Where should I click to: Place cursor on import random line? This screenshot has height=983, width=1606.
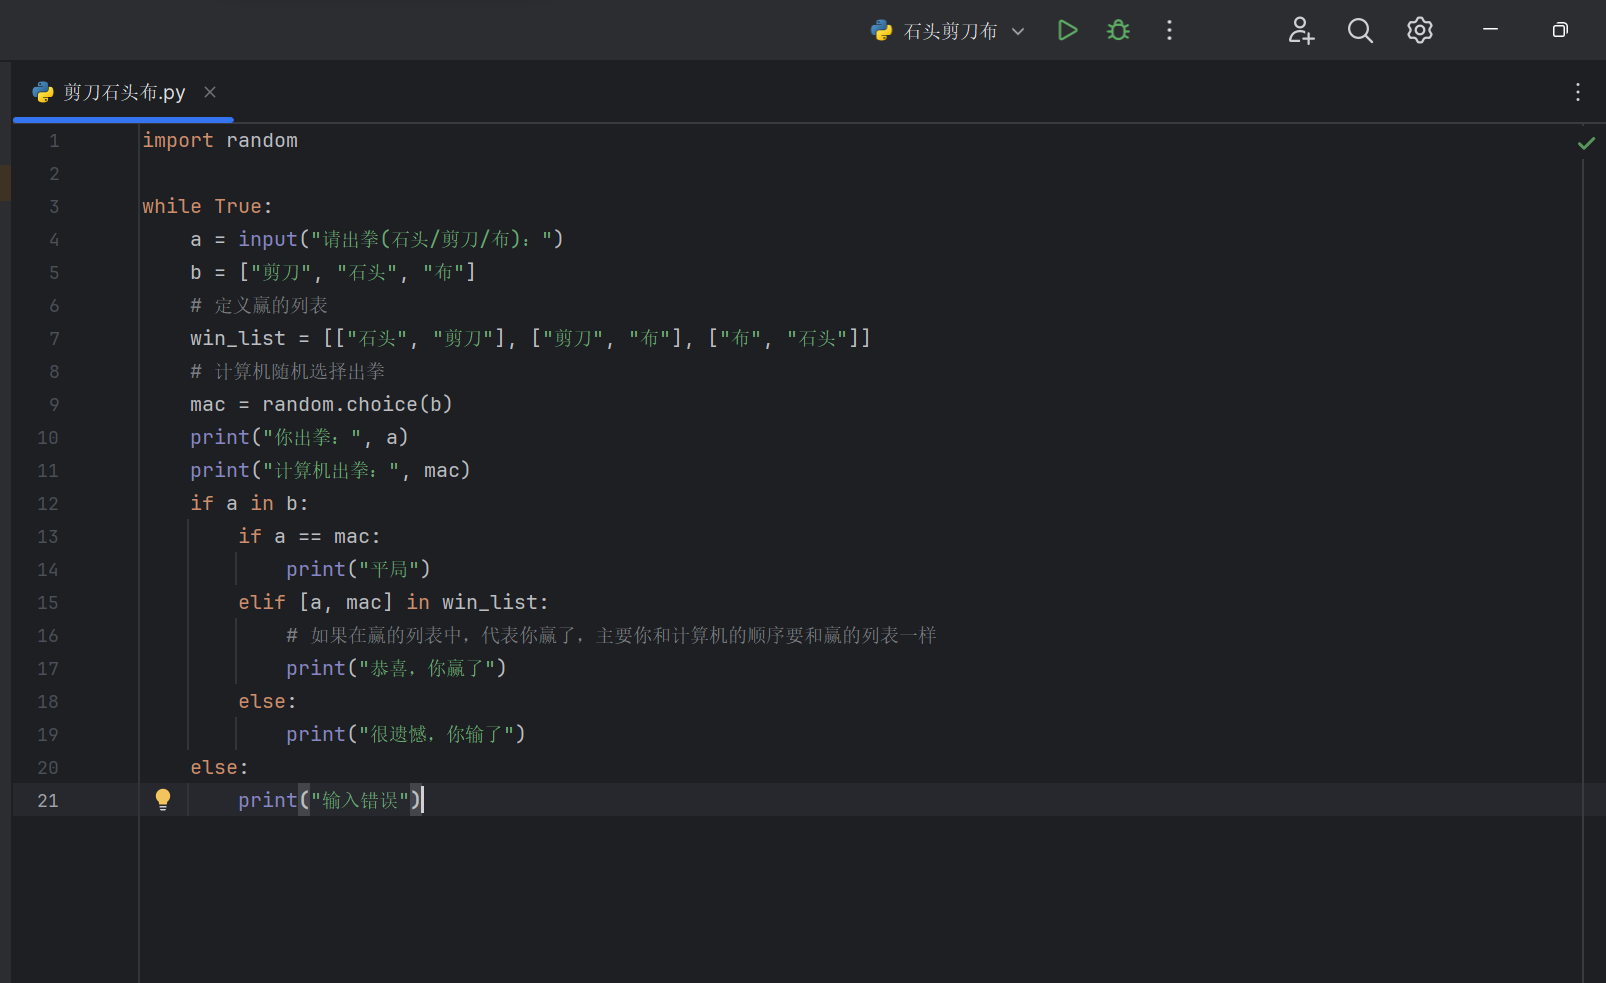(220, 141)
